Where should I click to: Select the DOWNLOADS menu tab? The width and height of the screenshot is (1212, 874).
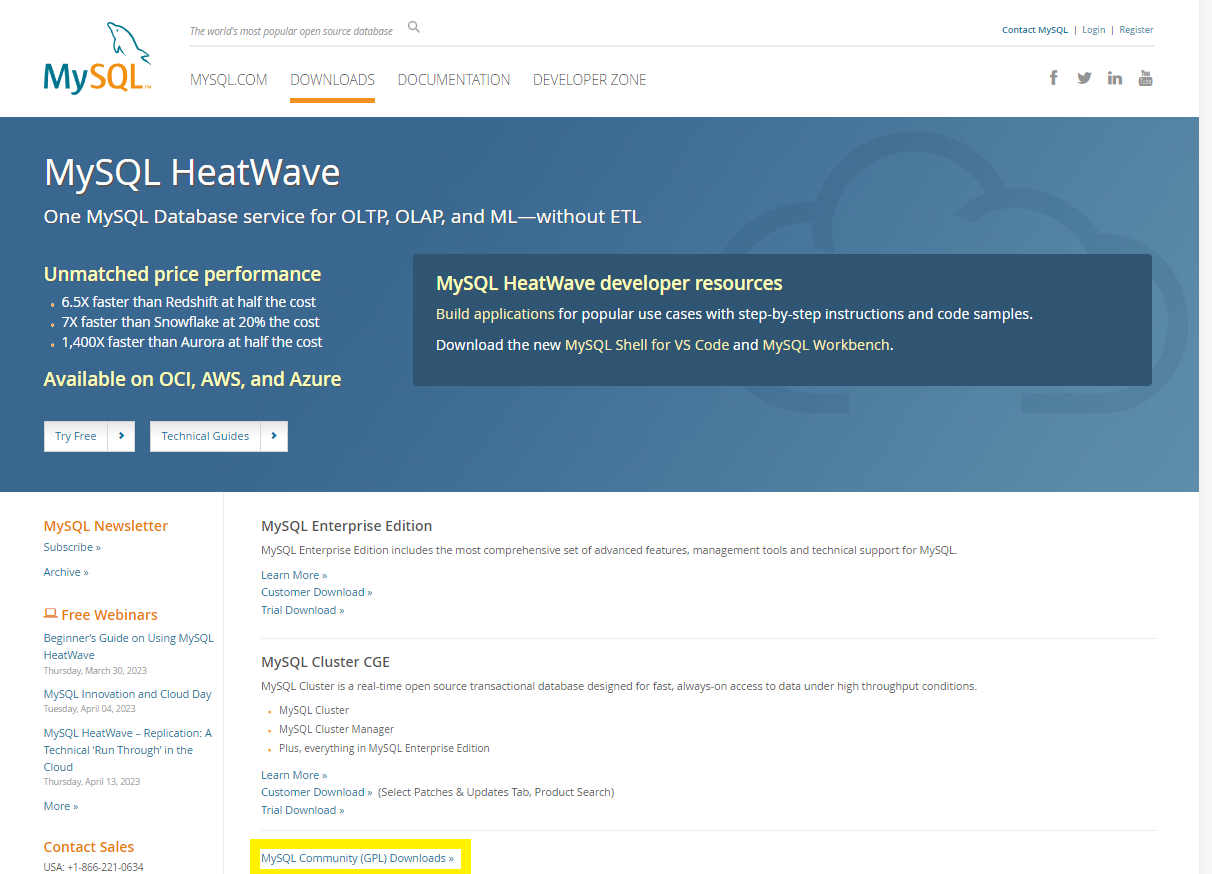(332, 80)
